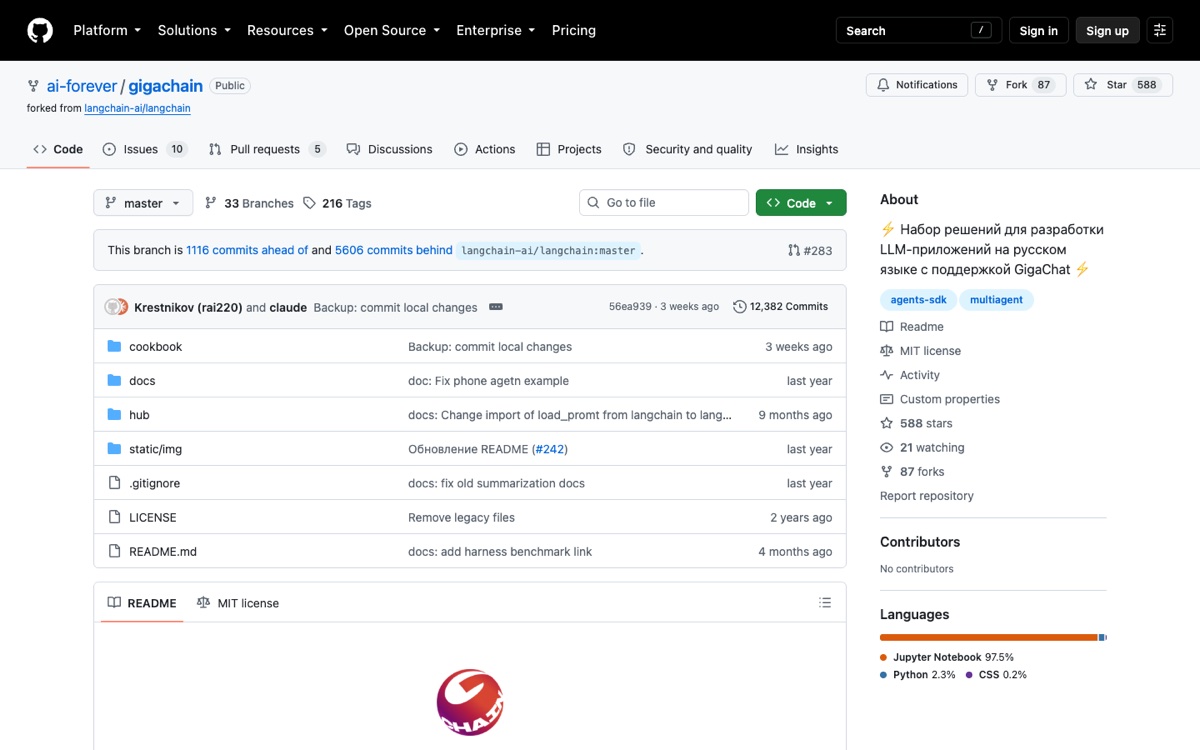Switch to the Pull requests tab
1200x750 pixels.
coord(267,149)
